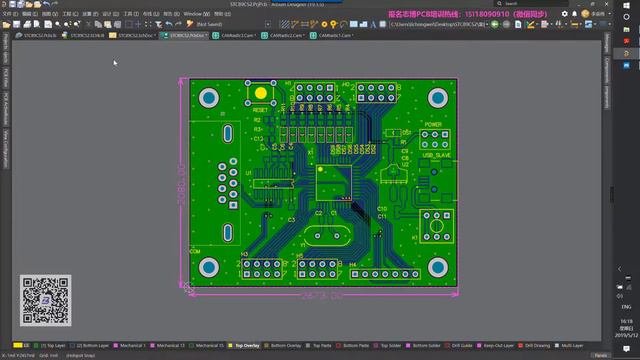Expand the far-right toolbar dropdown arrow
The width and height of the screenshot is (640, 360).
tap(609, 24)
